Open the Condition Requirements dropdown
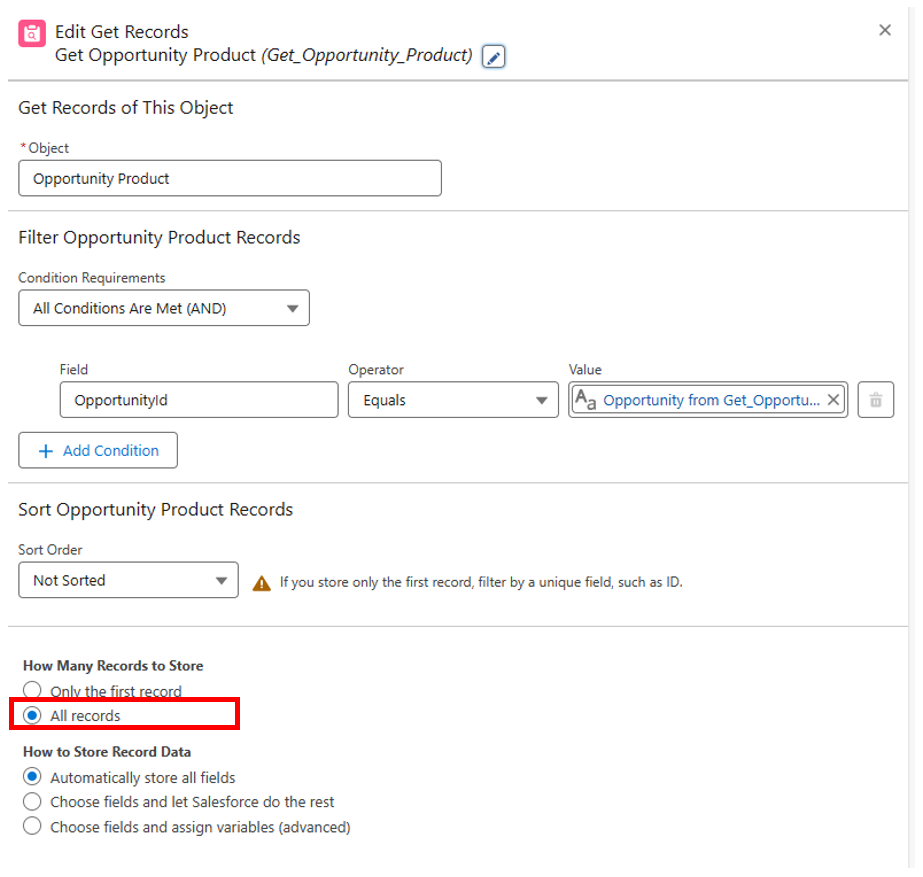 pos(164,308)
